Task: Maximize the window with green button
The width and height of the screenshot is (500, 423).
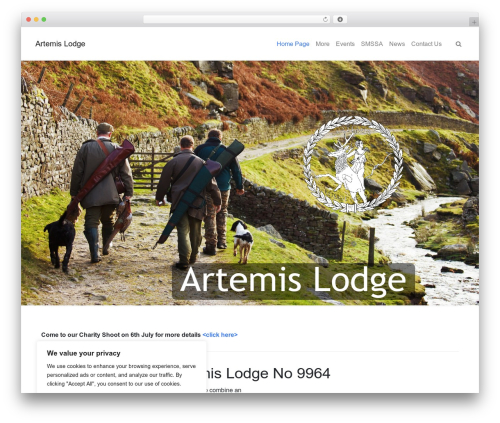Action: click(x=44, y=19)
